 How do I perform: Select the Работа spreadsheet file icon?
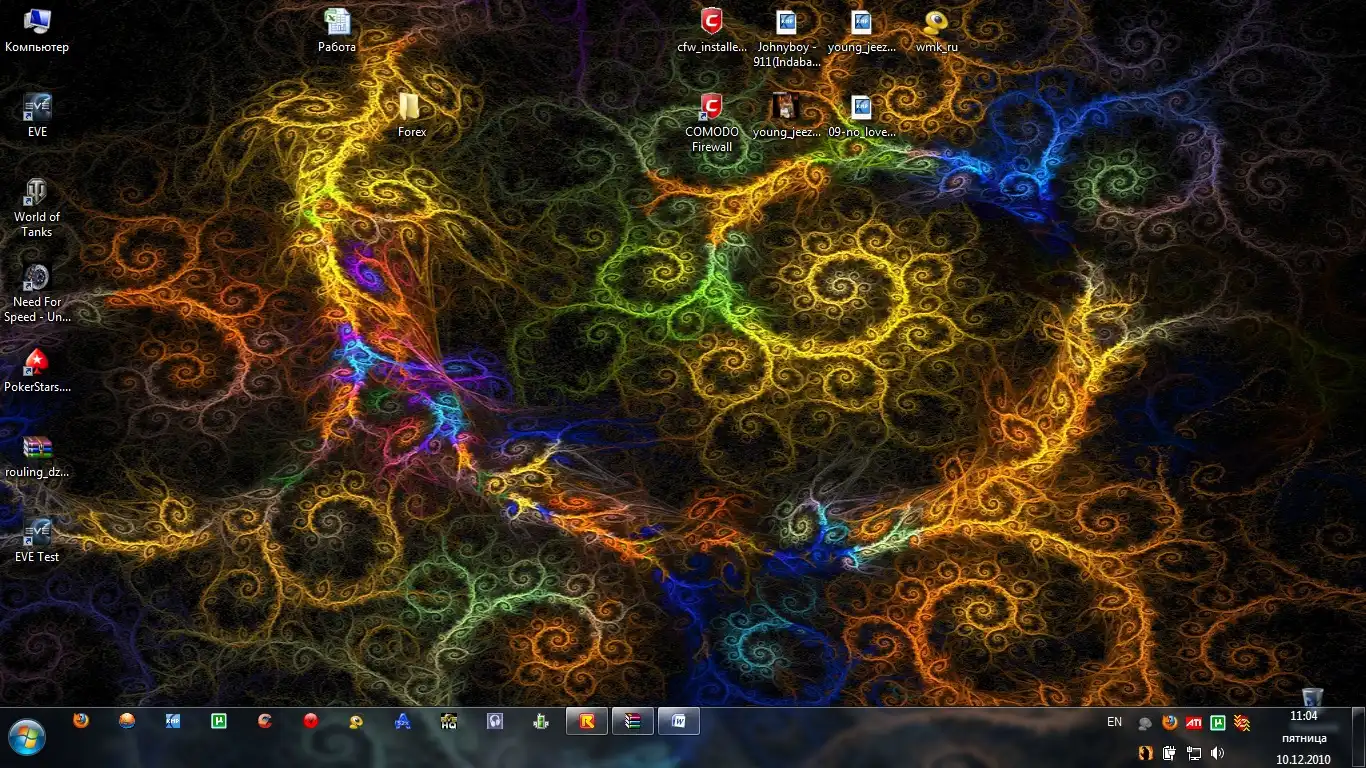pyautogui.click(x=337, y=22)
